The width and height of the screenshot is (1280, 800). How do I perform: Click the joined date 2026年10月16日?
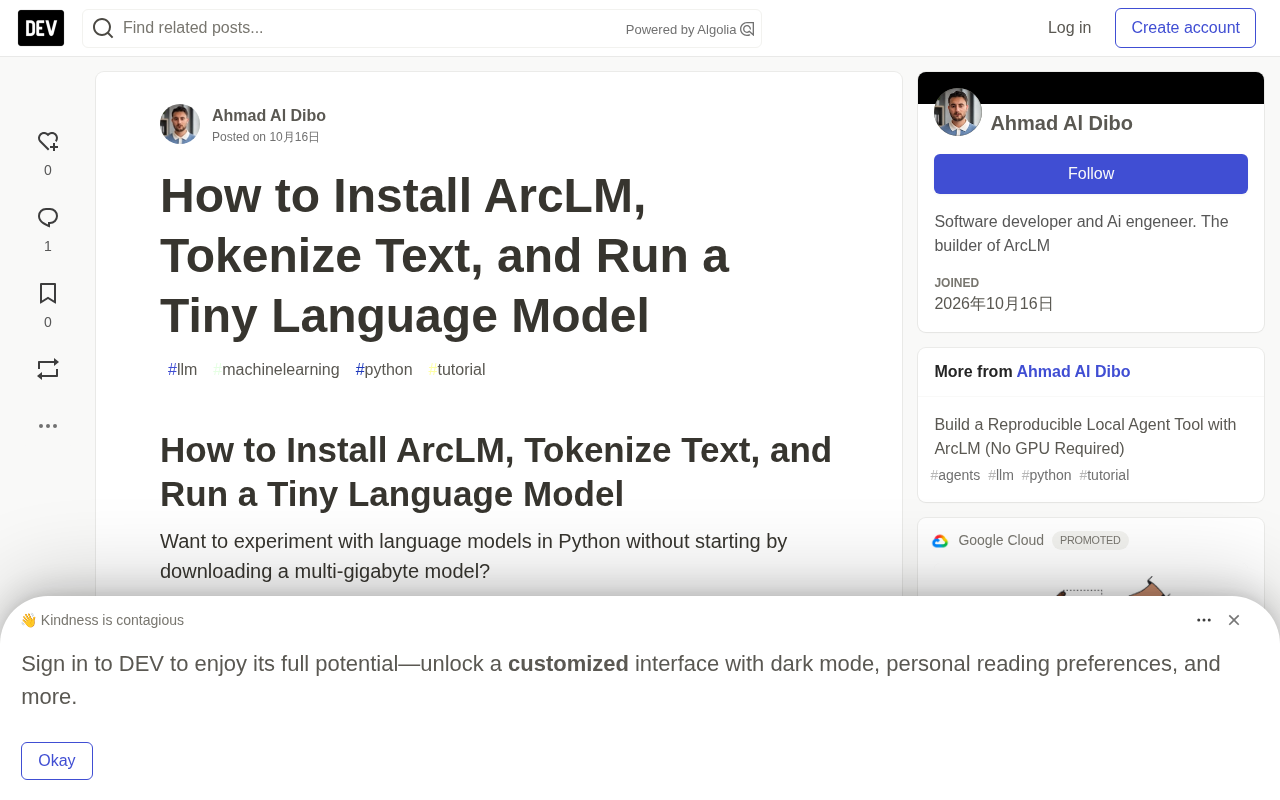(x=994, y=304)
